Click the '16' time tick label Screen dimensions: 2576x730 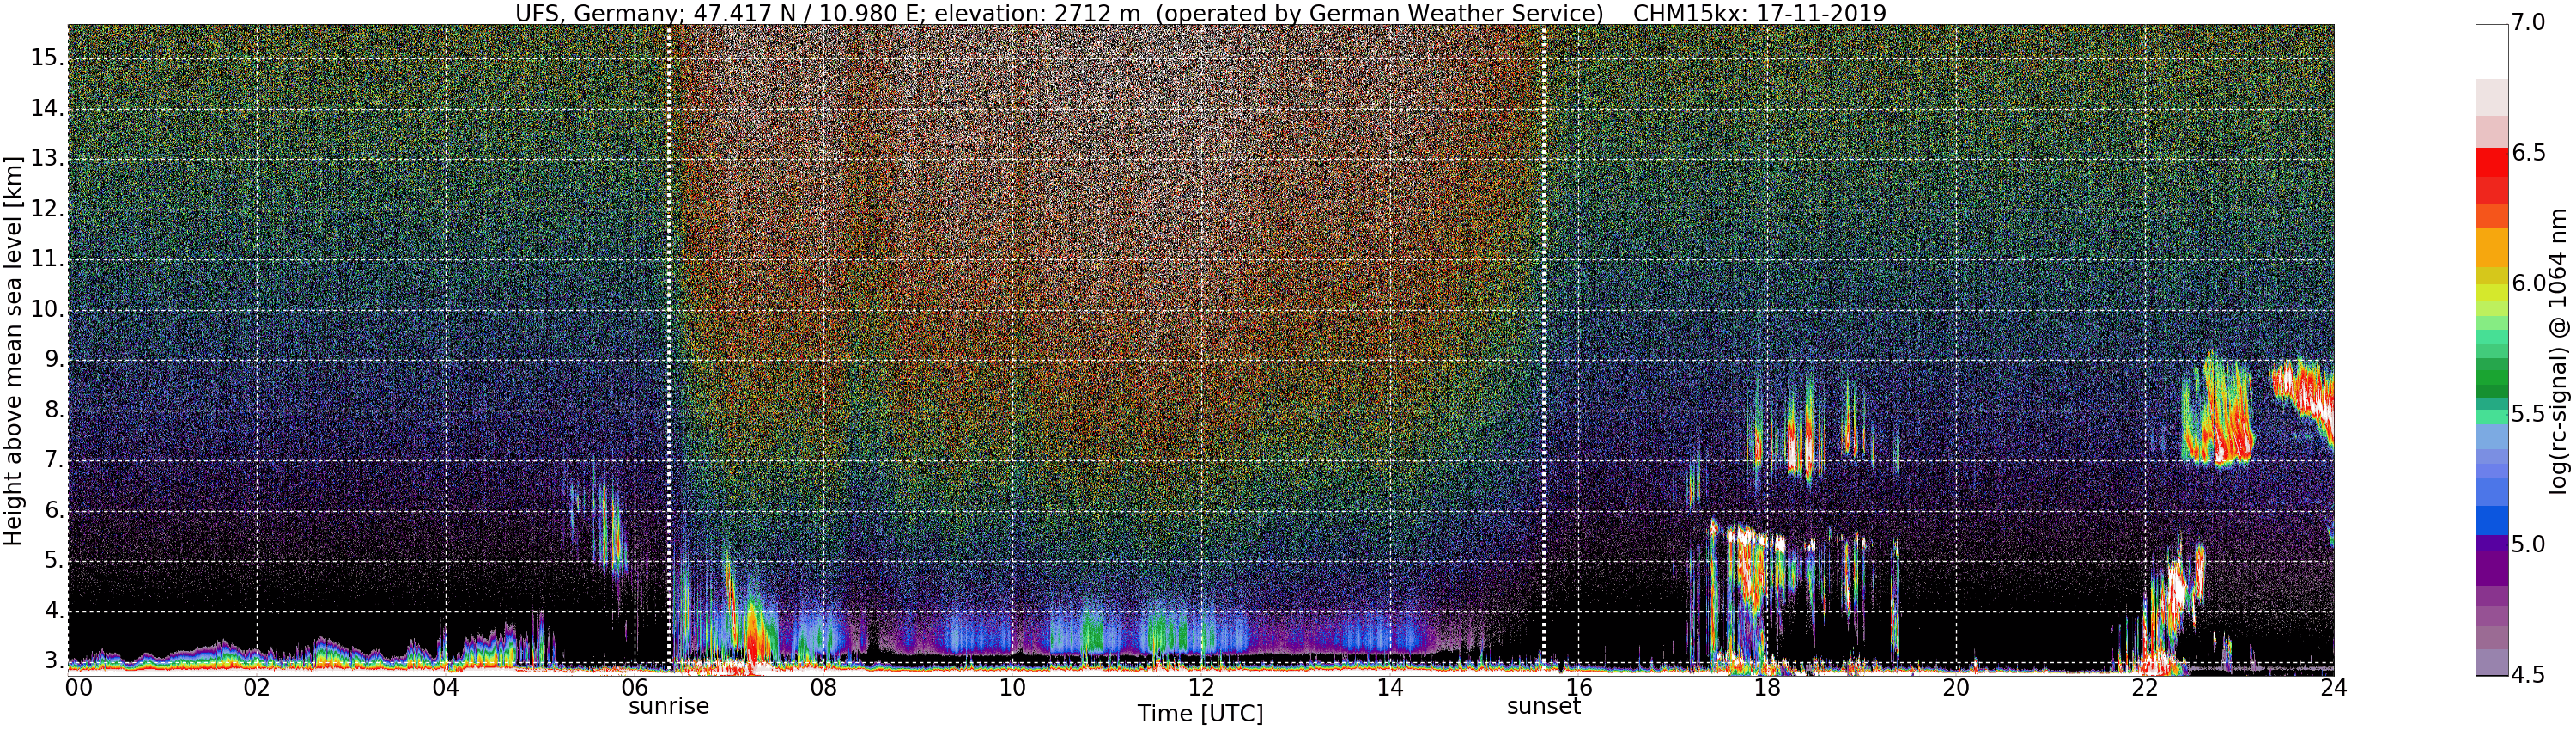coord(1579,688)
